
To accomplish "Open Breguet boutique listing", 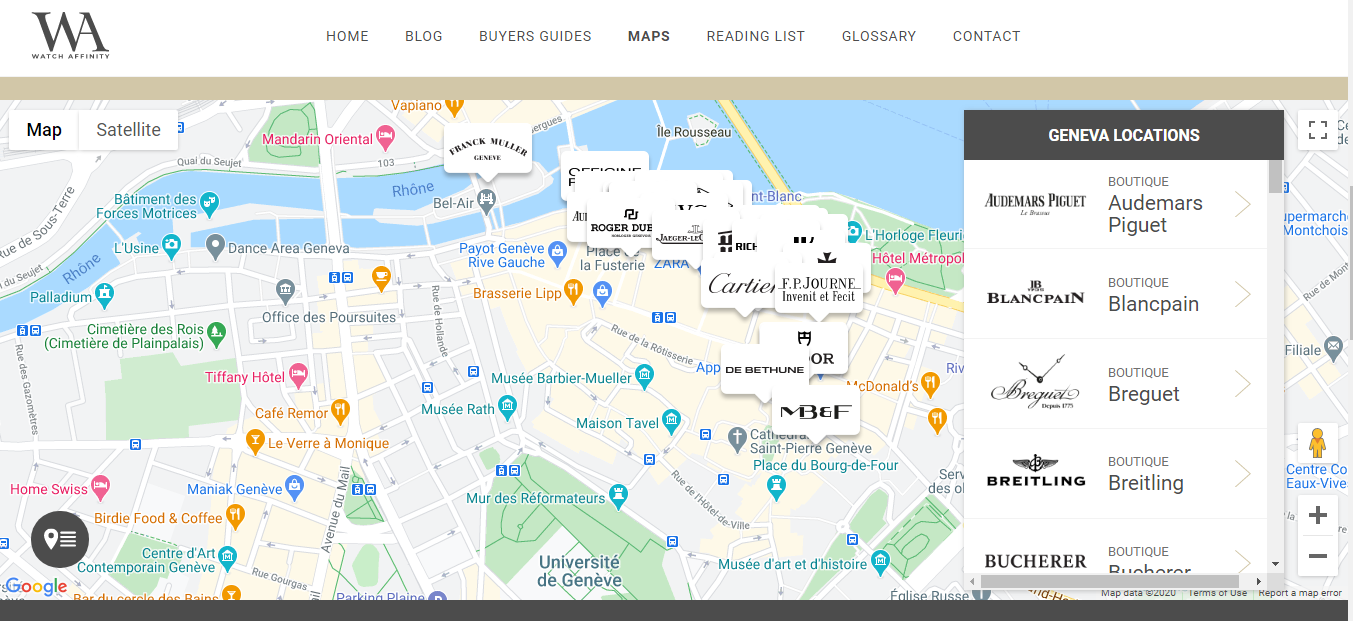I will [x=1115, y=384].
